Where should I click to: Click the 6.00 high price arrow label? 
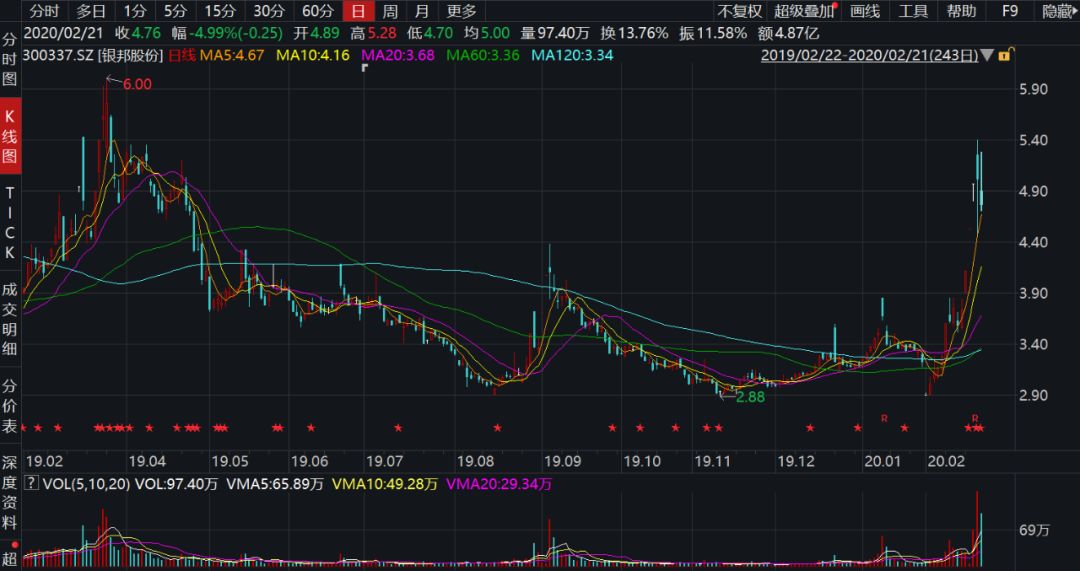point(136,84)
